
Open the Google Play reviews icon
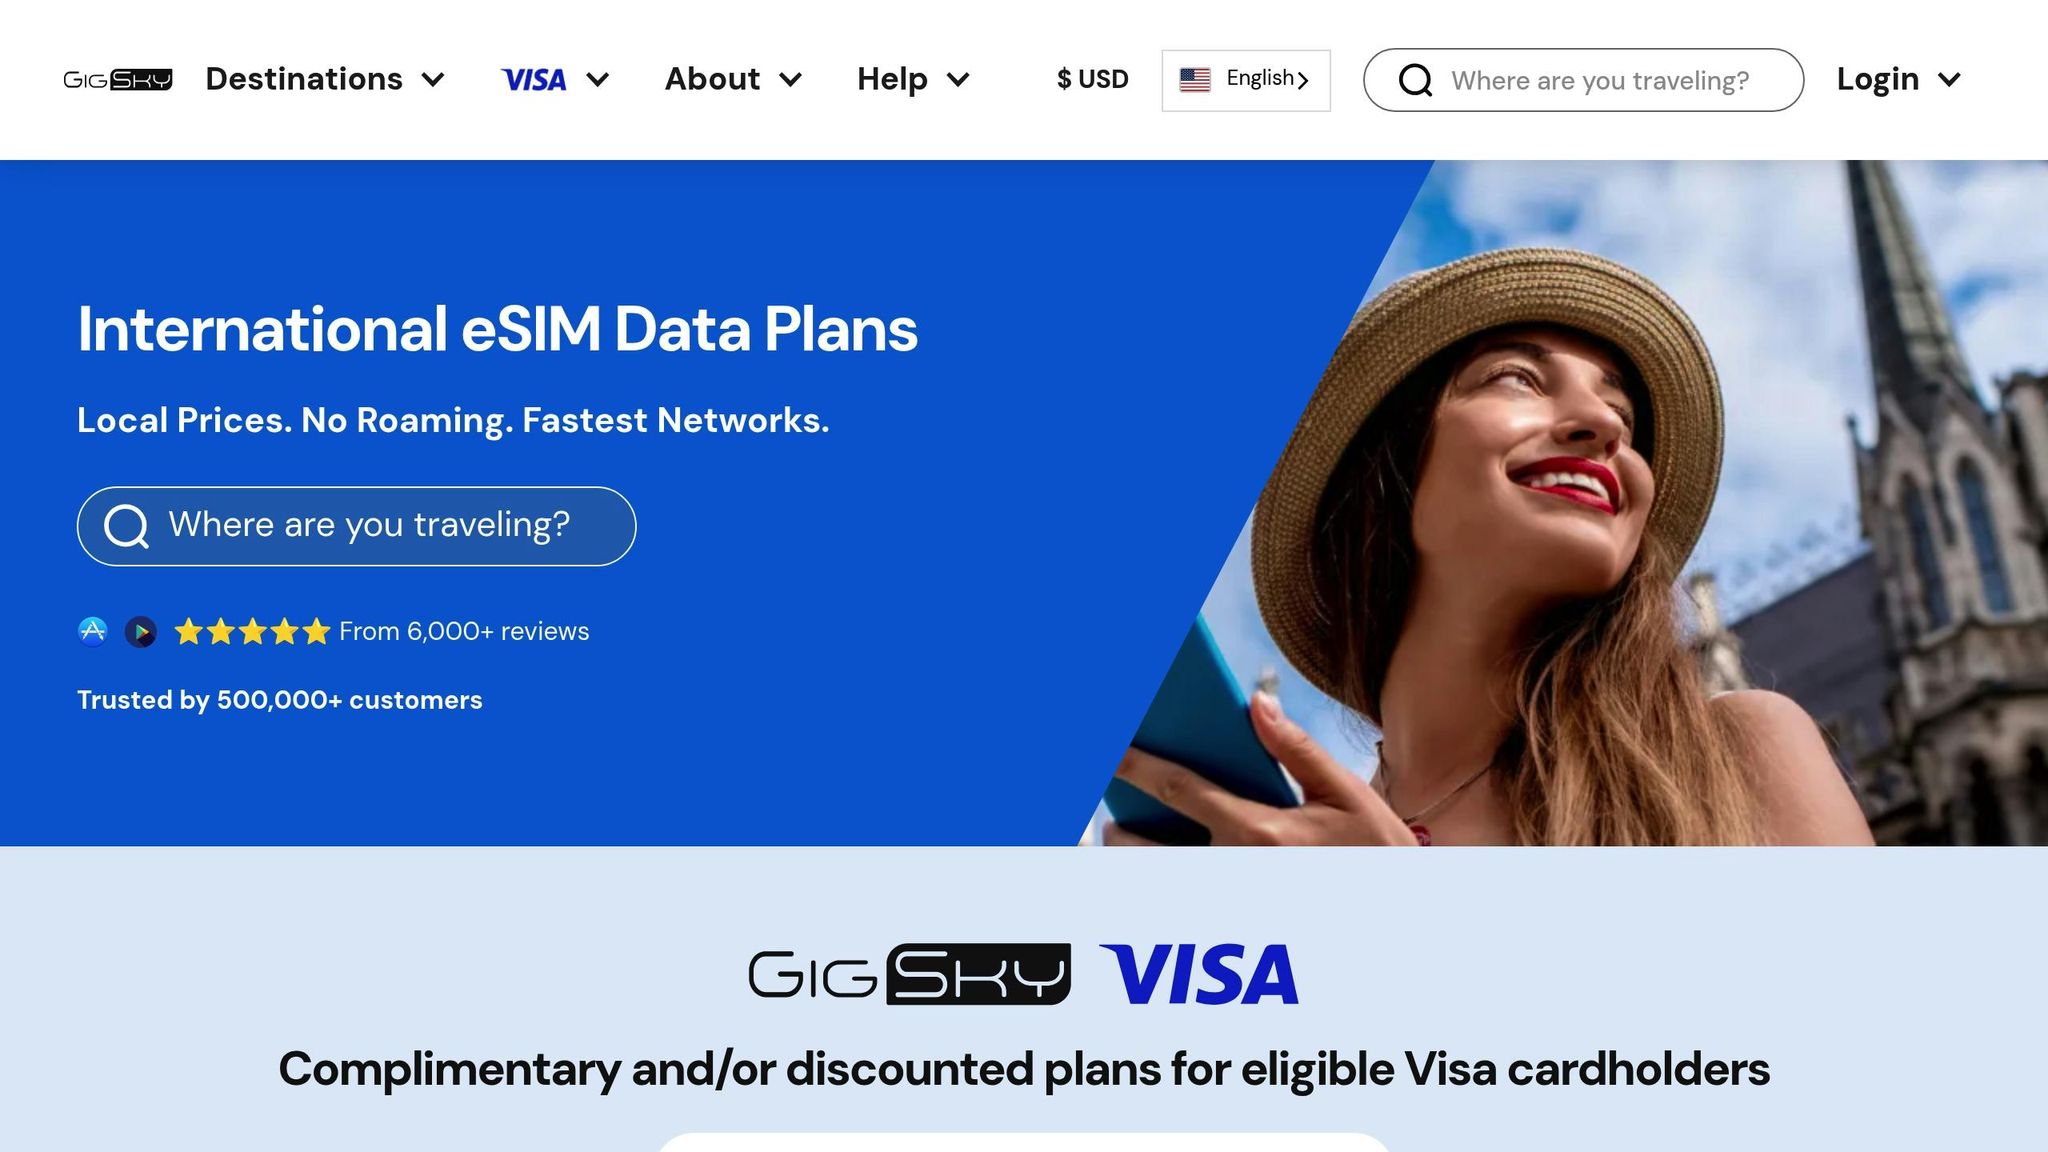coord(141,632)
